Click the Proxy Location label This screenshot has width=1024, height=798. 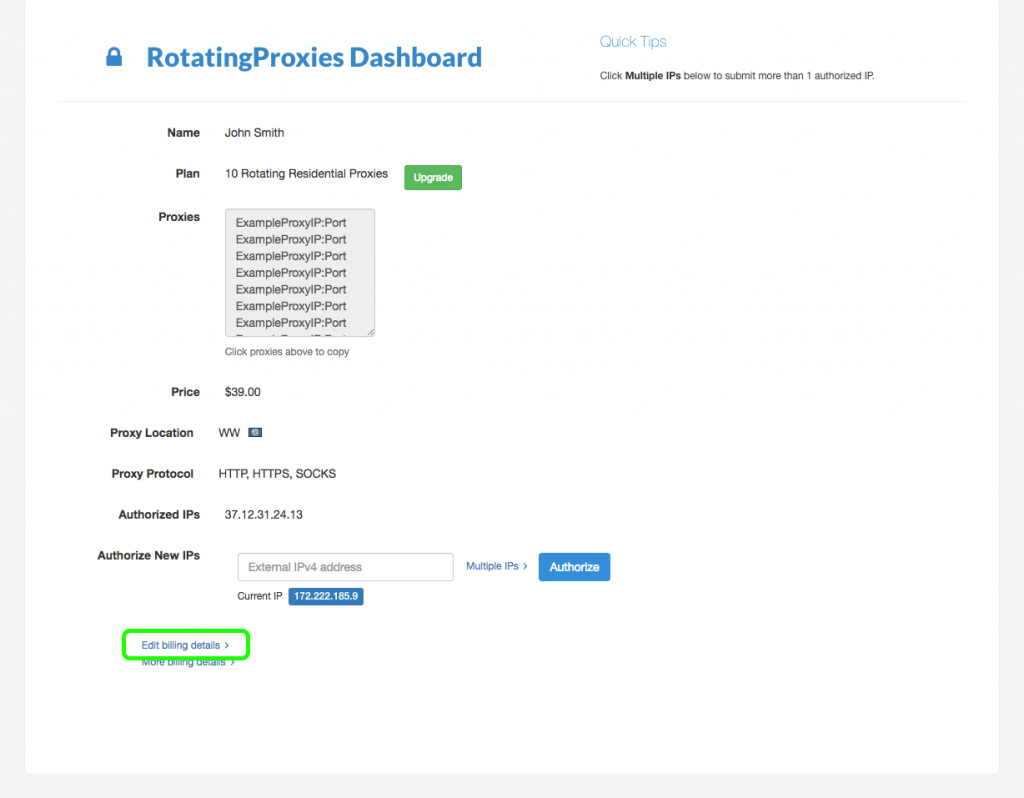coord(152,433)
